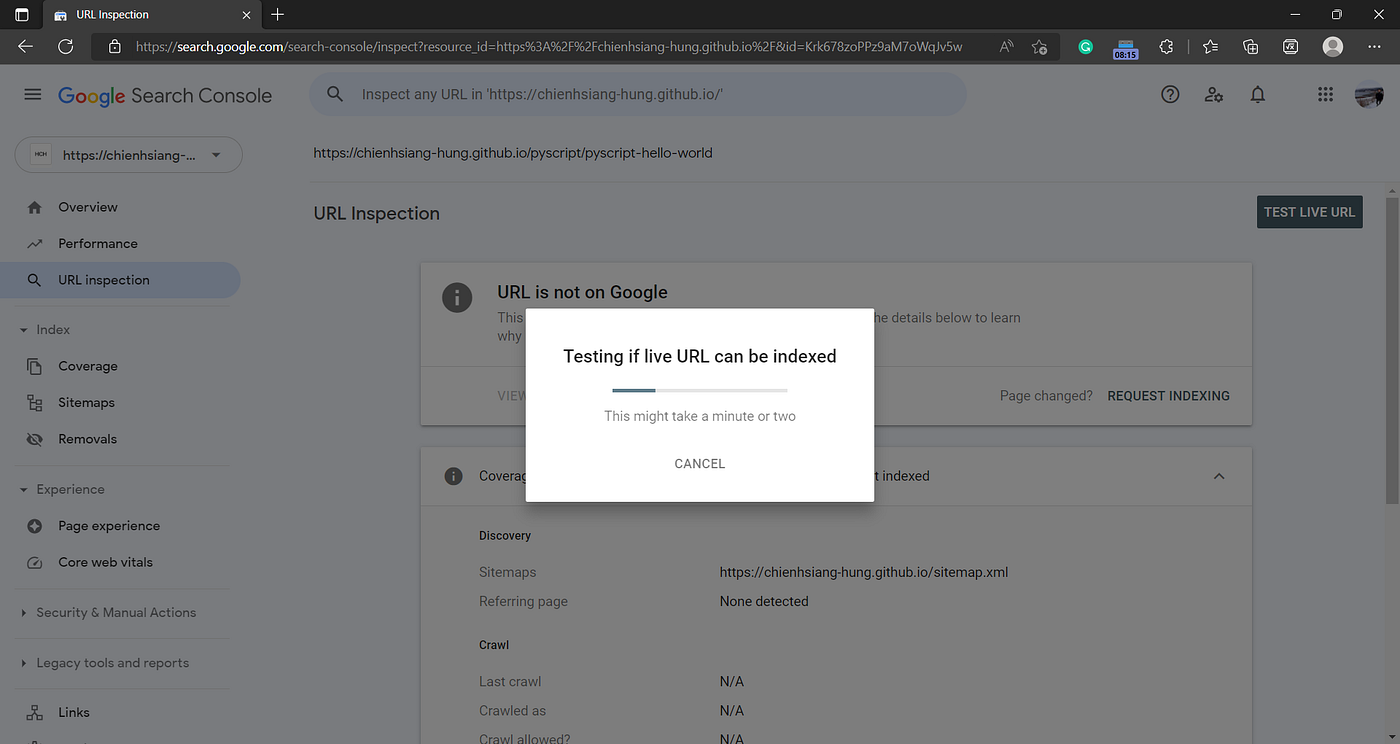The image size is (1400, 744).
Task: Expand Security & Manual Actions section
Action: tap(24, 613)
